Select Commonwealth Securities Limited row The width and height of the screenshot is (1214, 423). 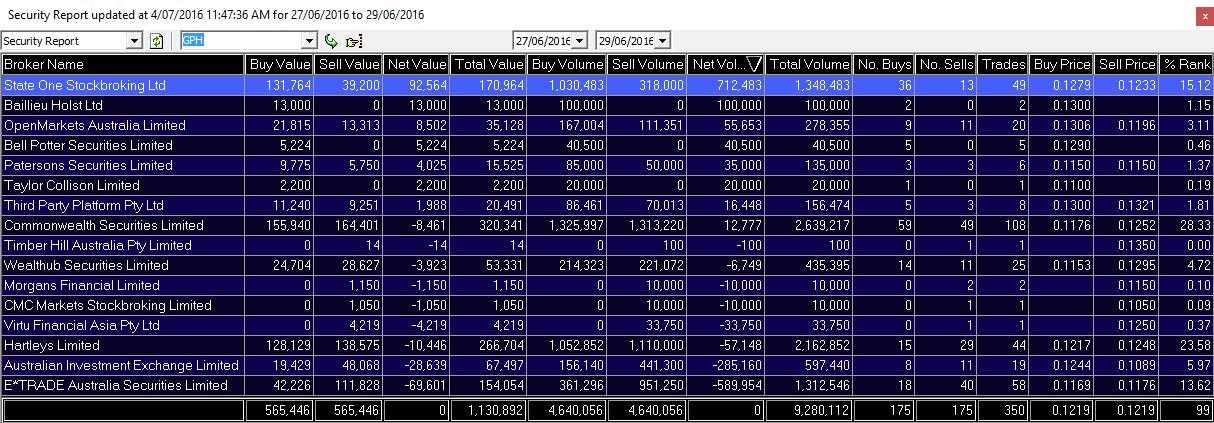tap(606, 226)
